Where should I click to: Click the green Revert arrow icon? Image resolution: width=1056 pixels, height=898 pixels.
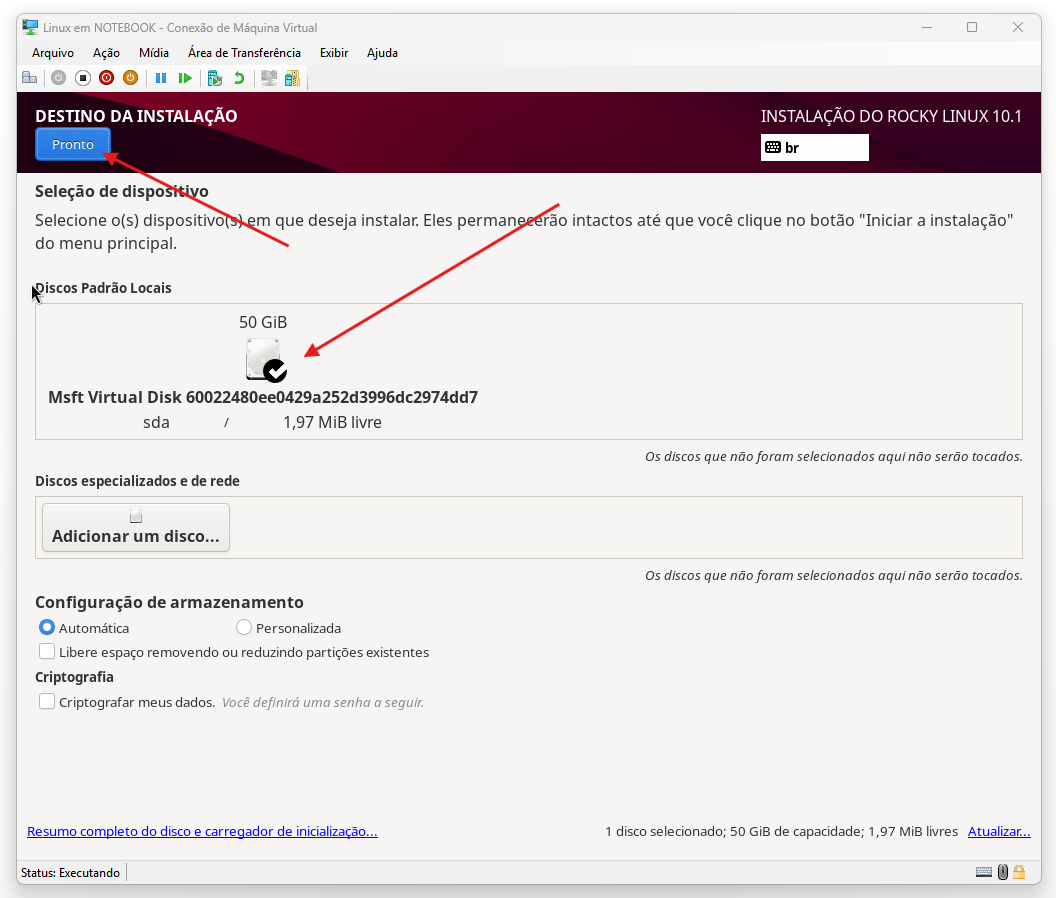(x=239, y=78)
